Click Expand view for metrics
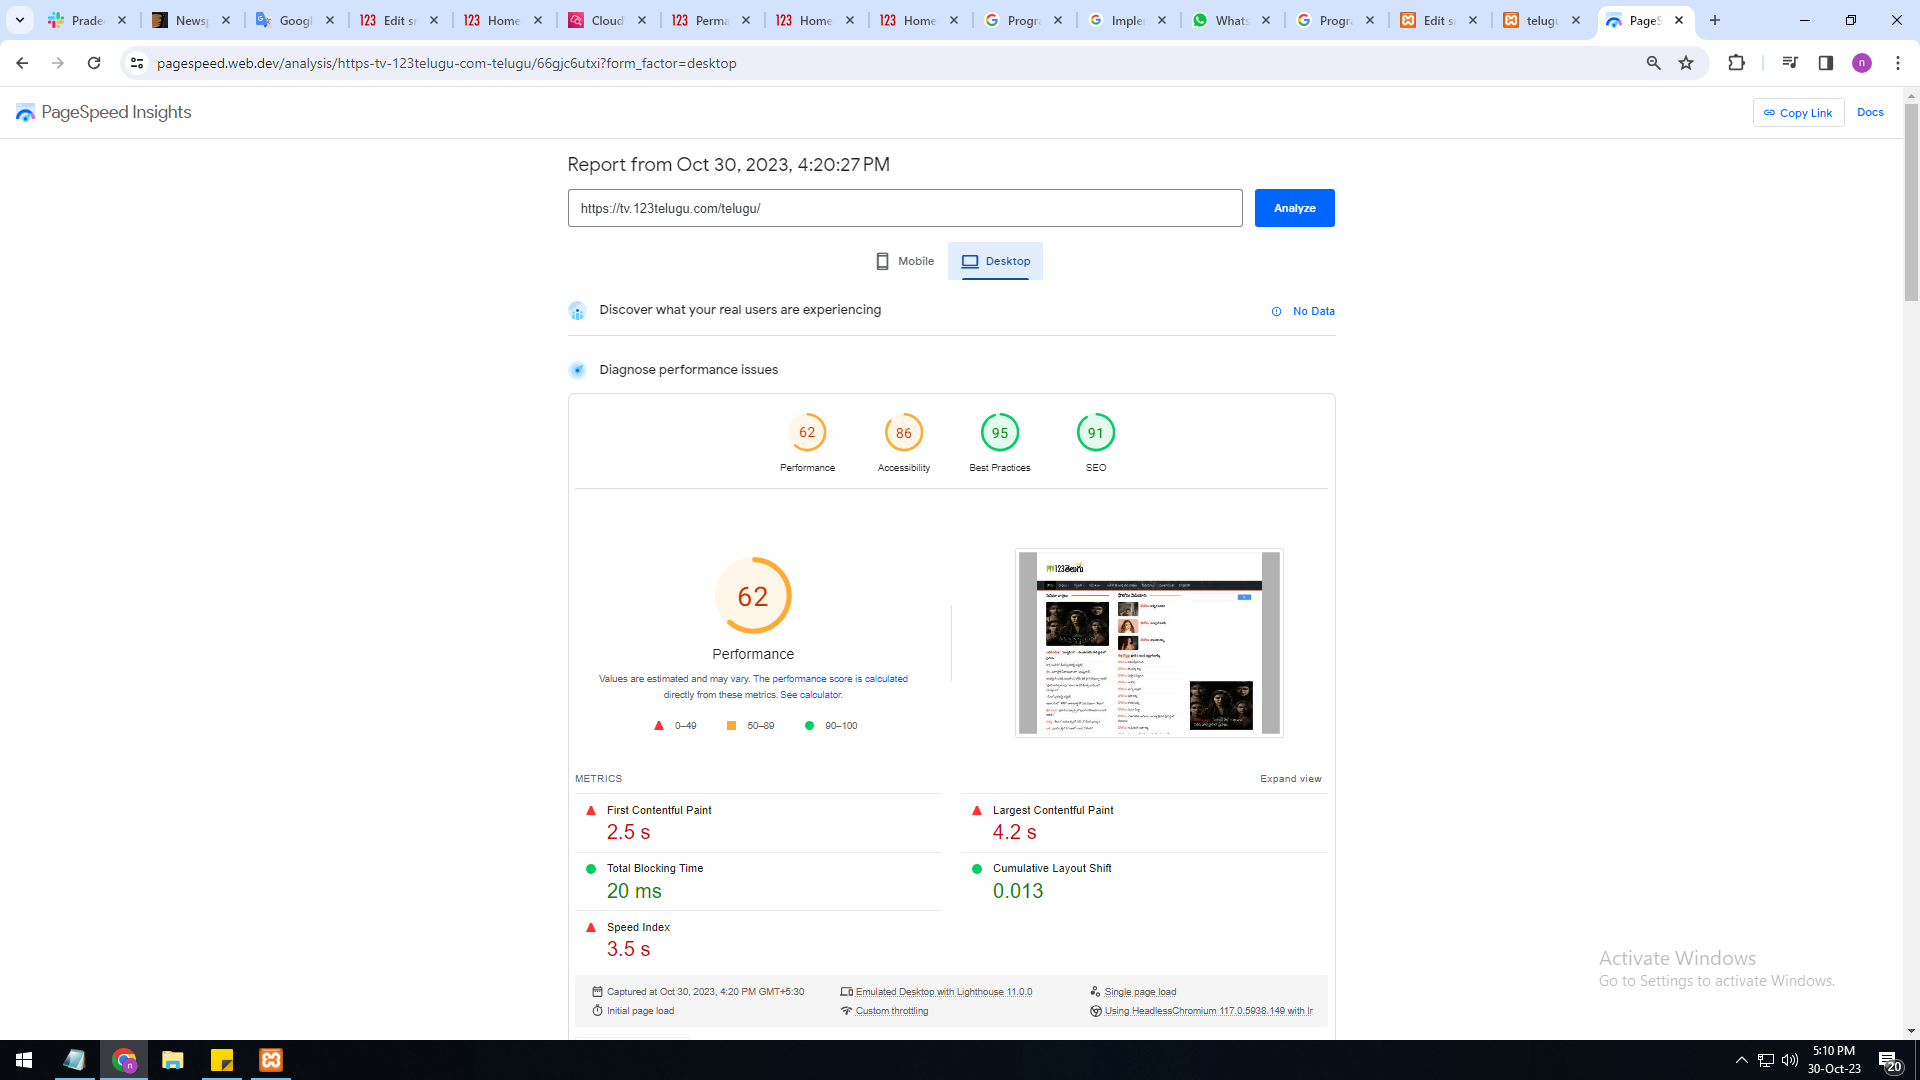The image size is (1920, 1080). tap(1290, 779)
